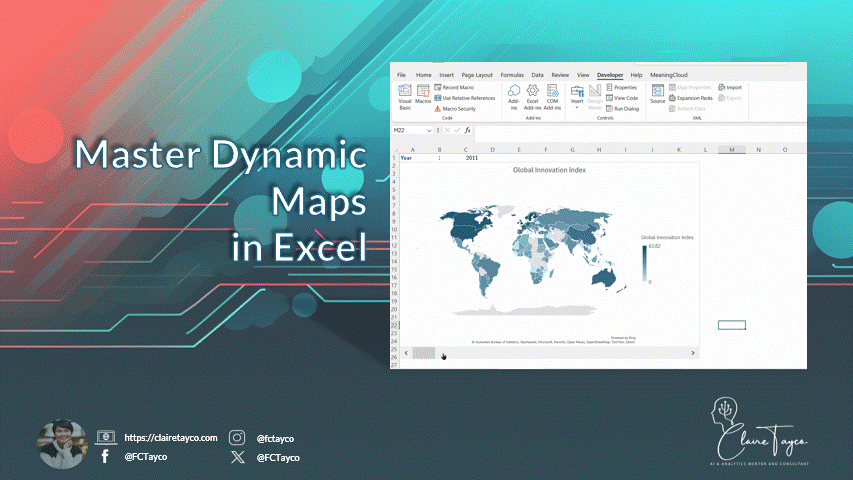
Task: Click the Instagram handle @fctayco
Action: tap(275, 439)
